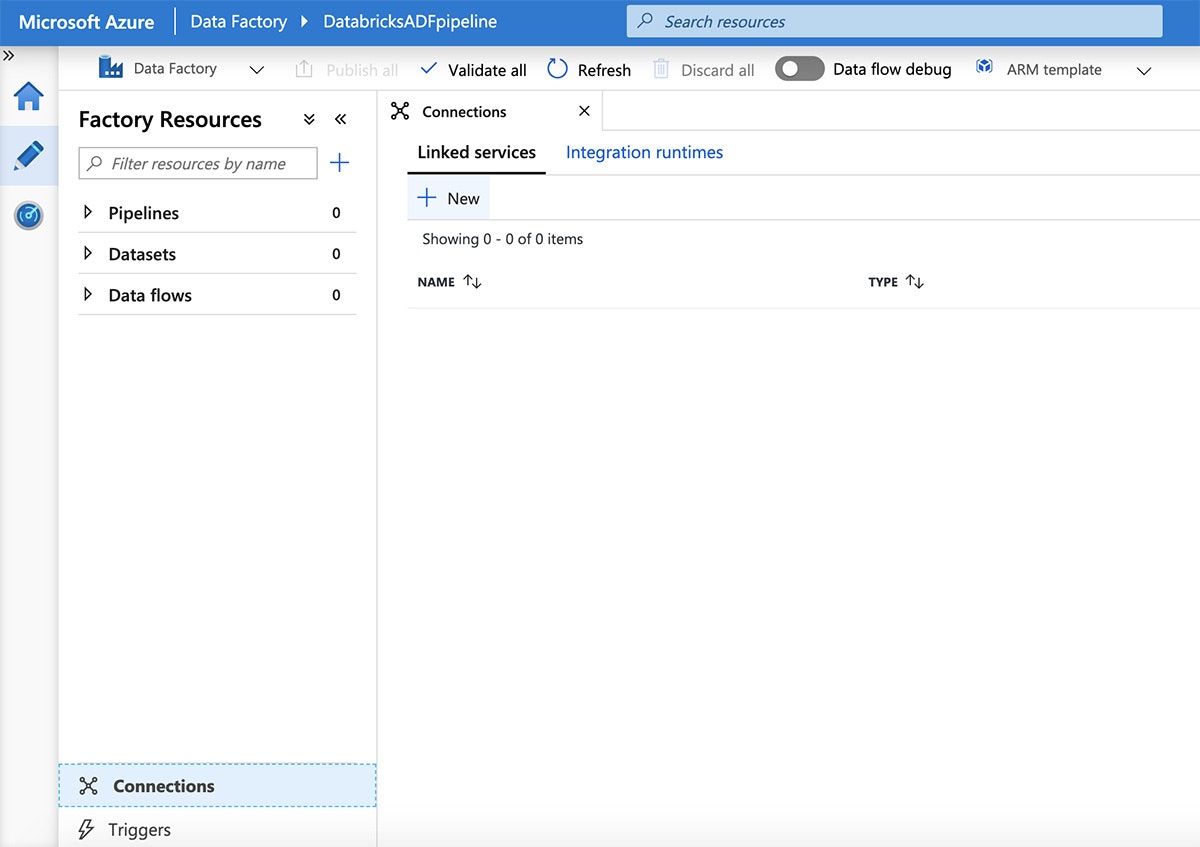Screen dimensions: 1200x847
Task: Click New linked service button
Action: coord(448,198)
